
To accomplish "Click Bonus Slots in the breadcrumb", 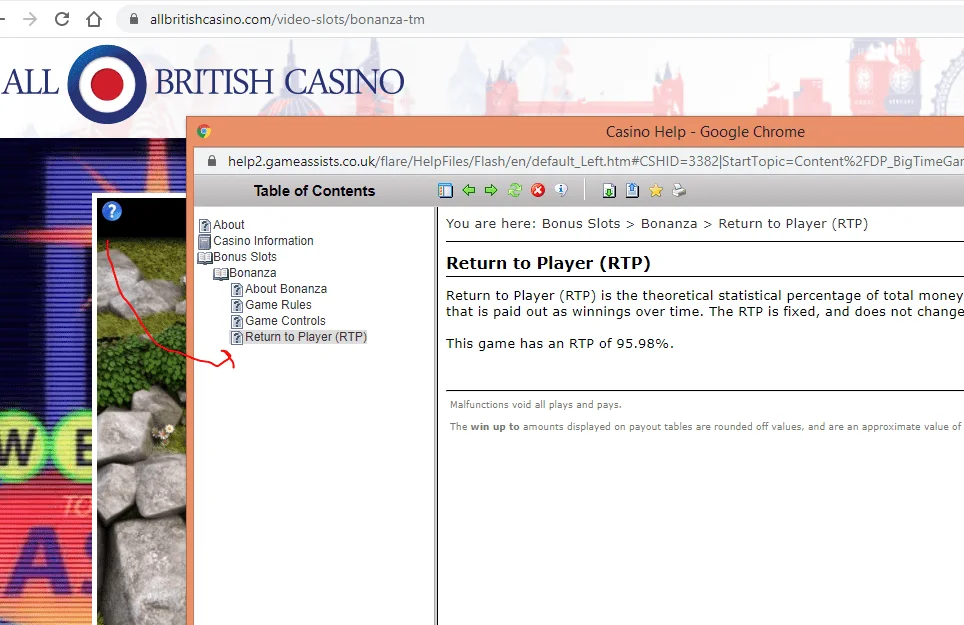I will tap(581, 224).
